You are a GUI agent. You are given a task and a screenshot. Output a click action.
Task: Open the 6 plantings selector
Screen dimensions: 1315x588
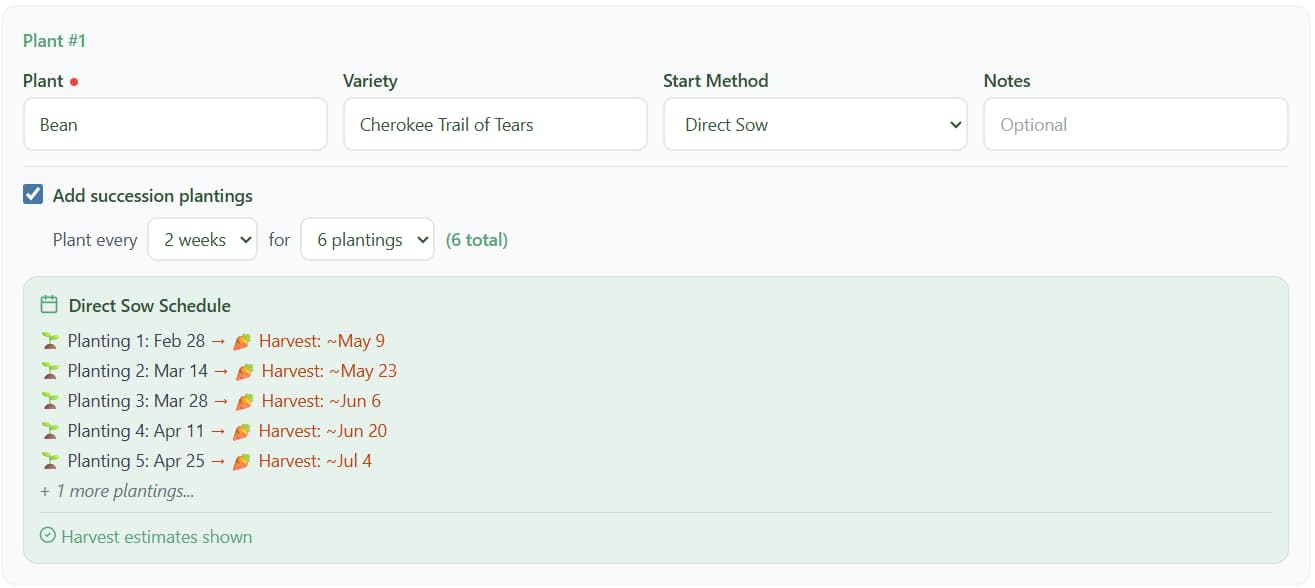367,239
